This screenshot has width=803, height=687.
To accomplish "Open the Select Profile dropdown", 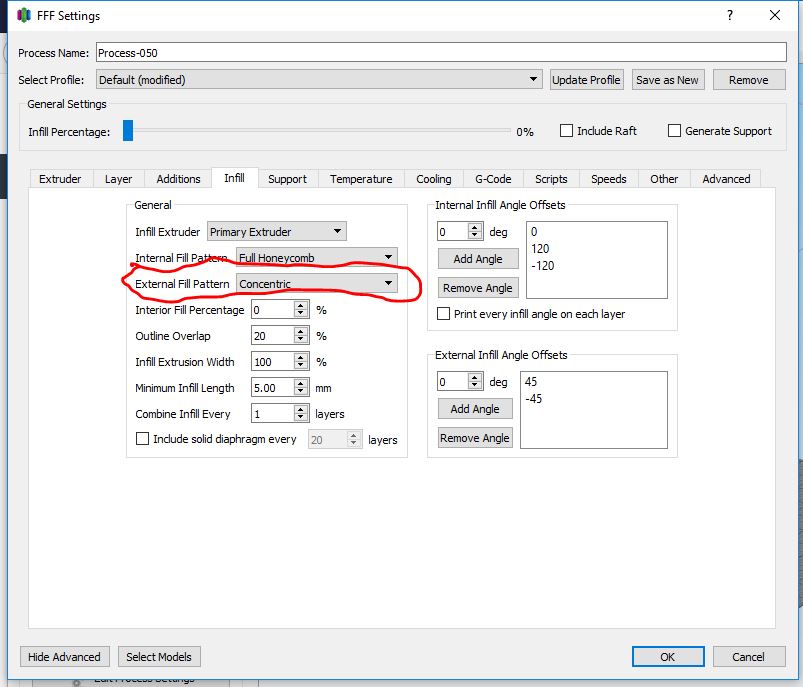I will pyautogui.click(x=319, y=79).
